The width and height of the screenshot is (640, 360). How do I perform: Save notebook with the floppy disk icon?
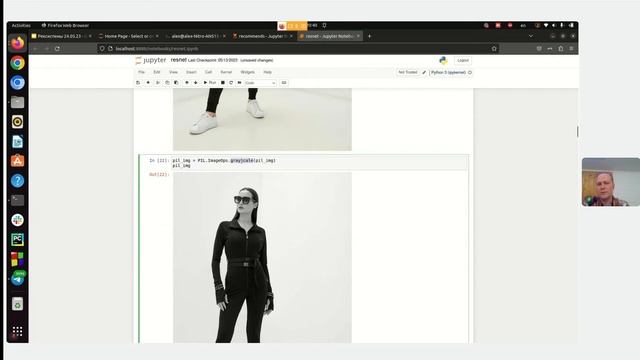point(138,83)
